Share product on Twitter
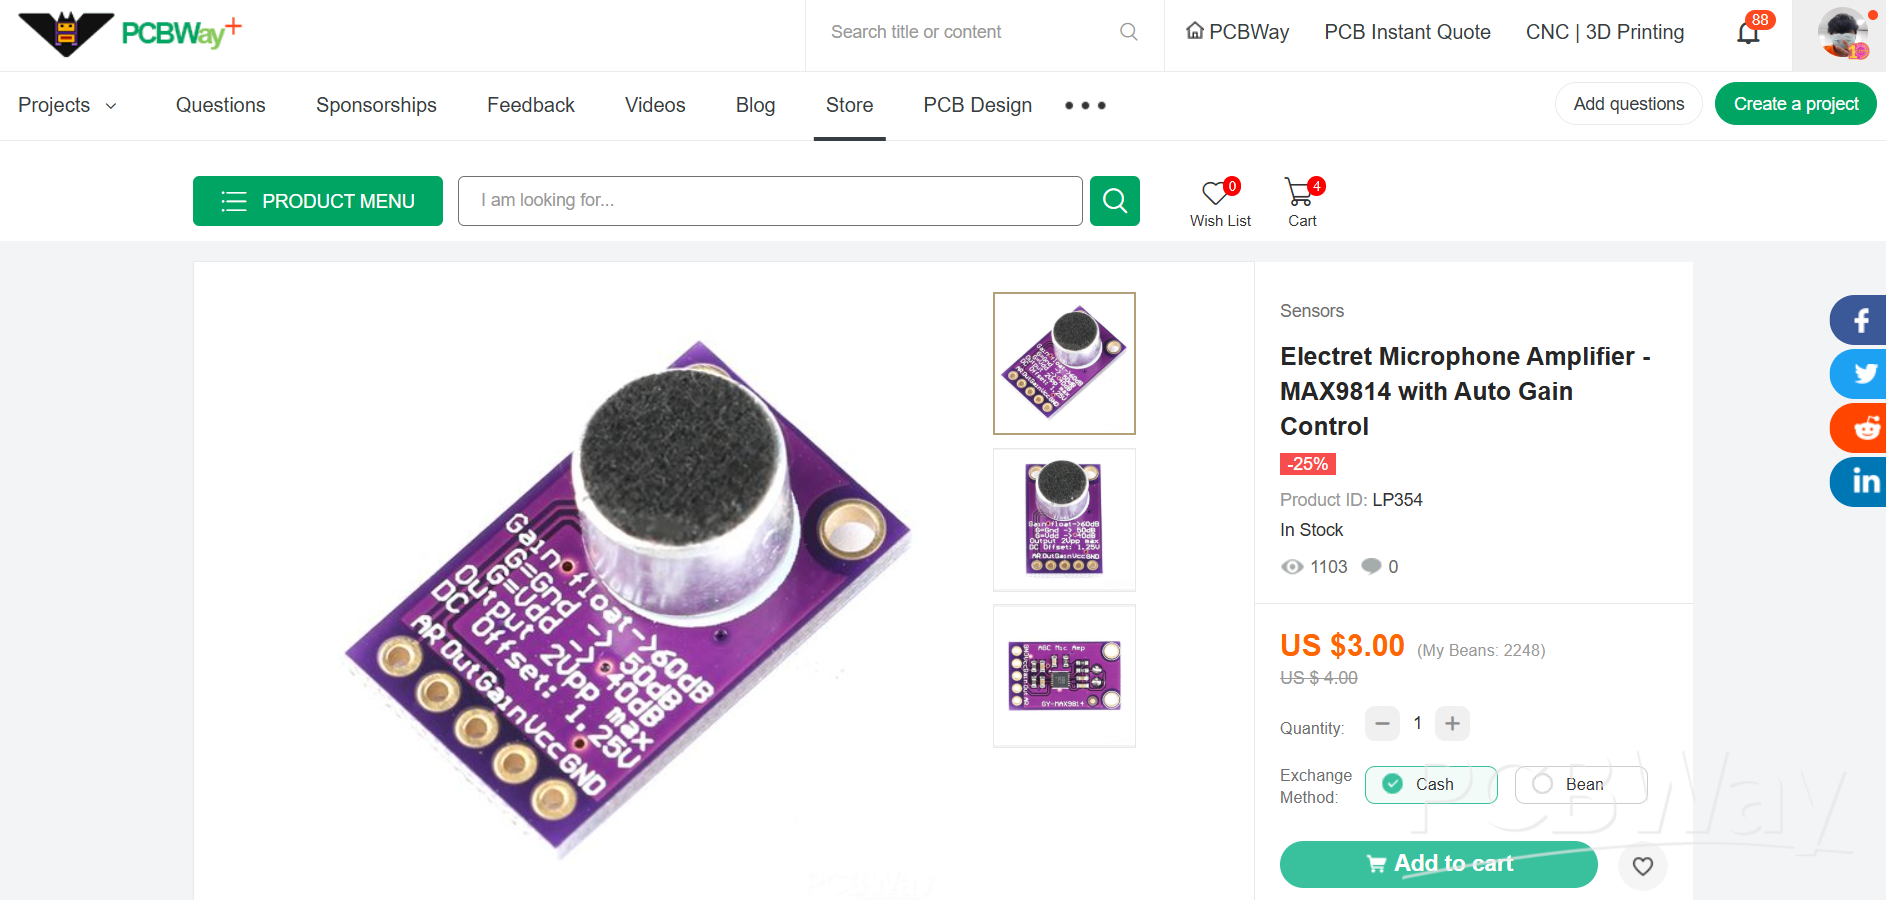Image resolution: width=1886 pixels, height=900 pixels. [x=1859, y=374]
